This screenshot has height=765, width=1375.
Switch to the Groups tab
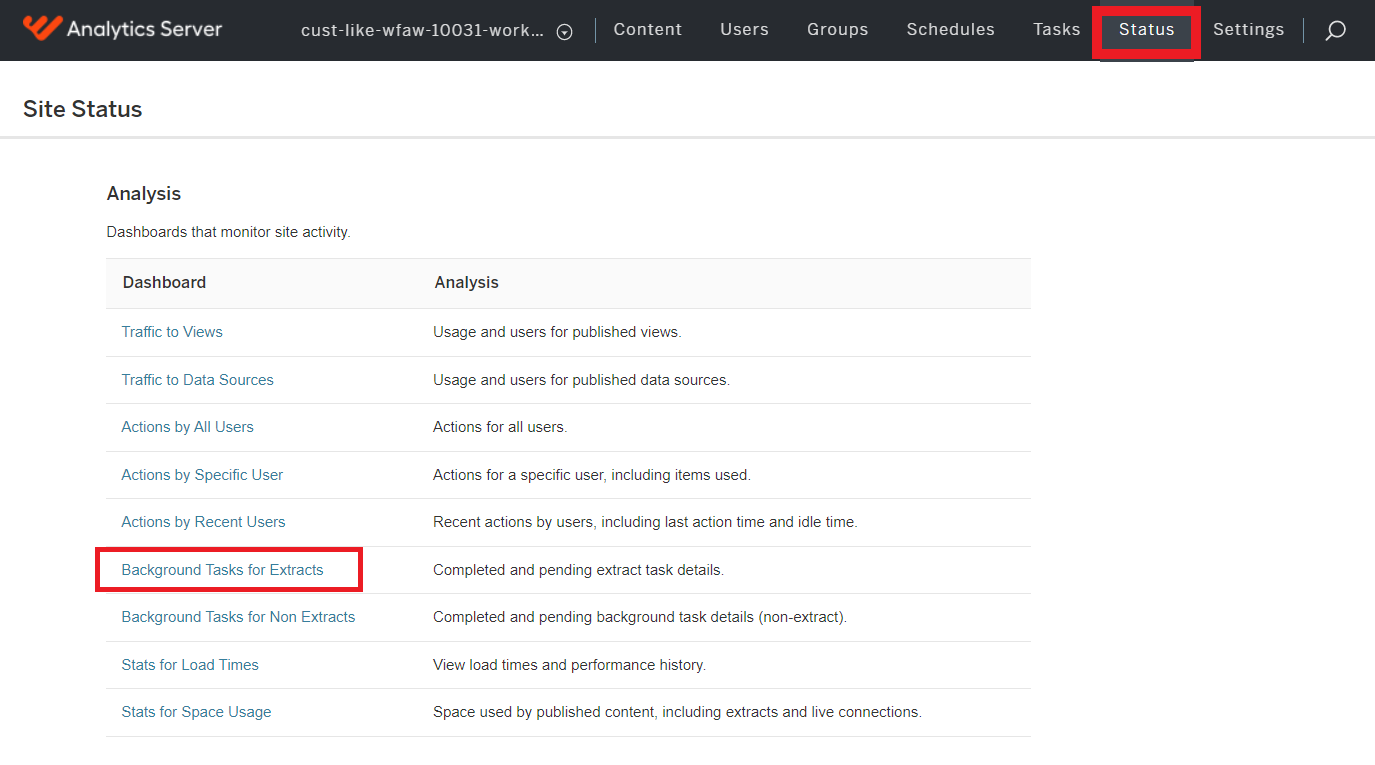point(838,30)
